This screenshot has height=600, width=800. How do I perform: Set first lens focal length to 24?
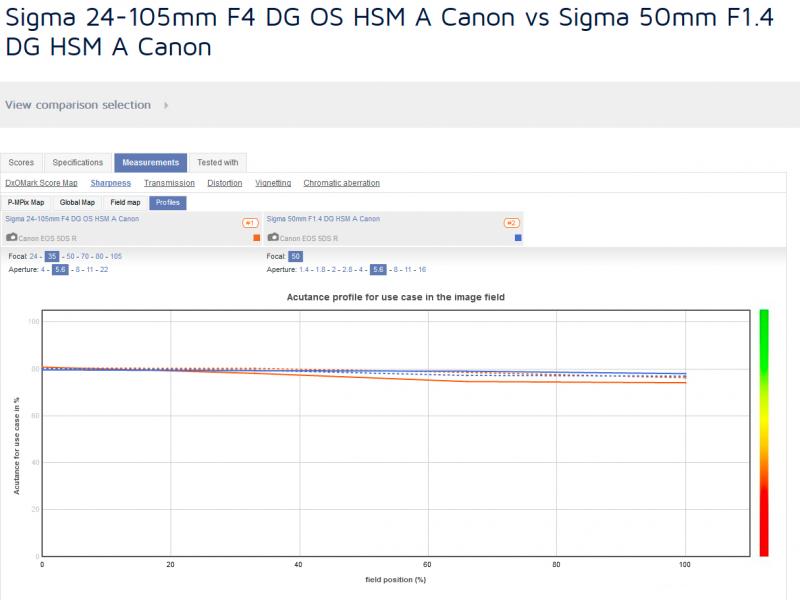(34, 256)
